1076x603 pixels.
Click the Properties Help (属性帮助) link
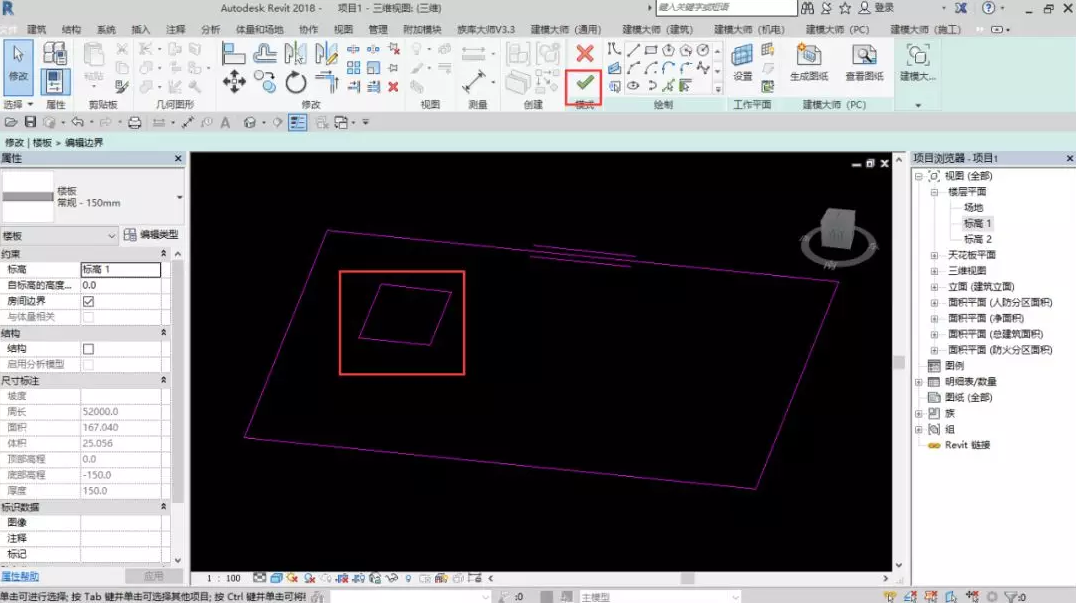point(20,576)
